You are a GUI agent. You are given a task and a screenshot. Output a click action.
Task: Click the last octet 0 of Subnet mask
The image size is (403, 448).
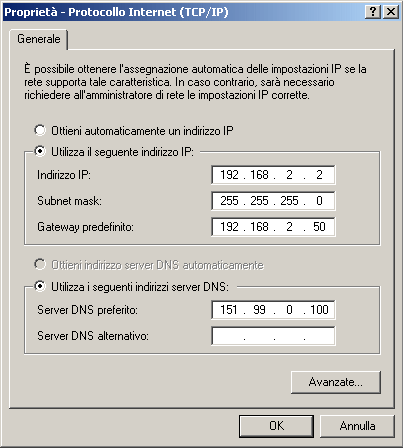[x=319, y=201]
